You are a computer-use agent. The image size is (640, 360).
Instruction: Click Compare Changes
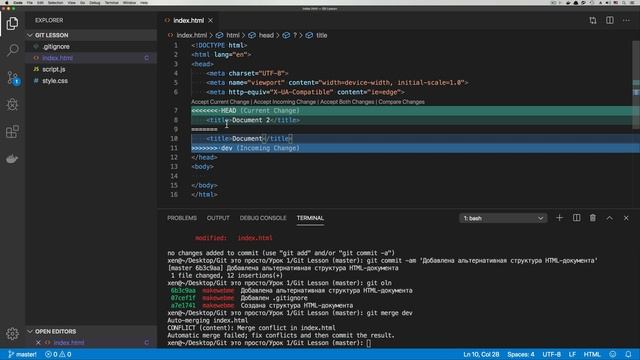(402, 102)
